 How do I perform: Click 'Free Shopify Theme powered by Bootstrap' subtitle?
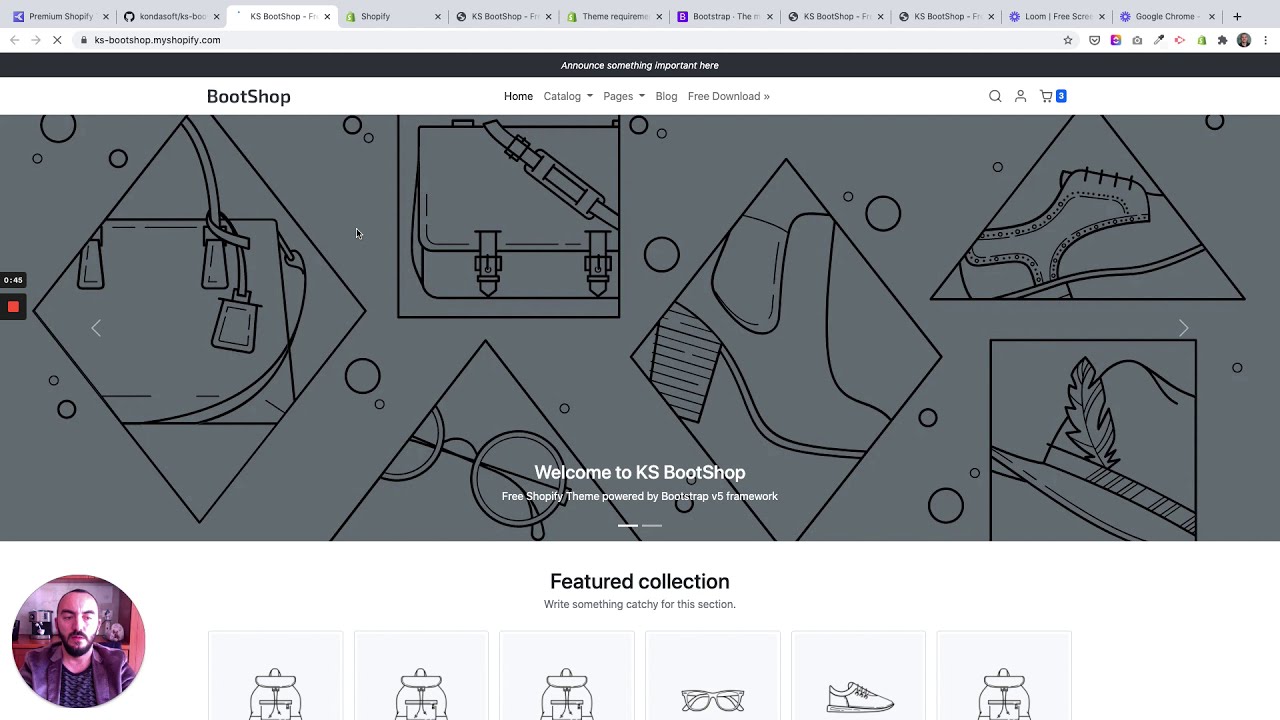click(640, 496)
